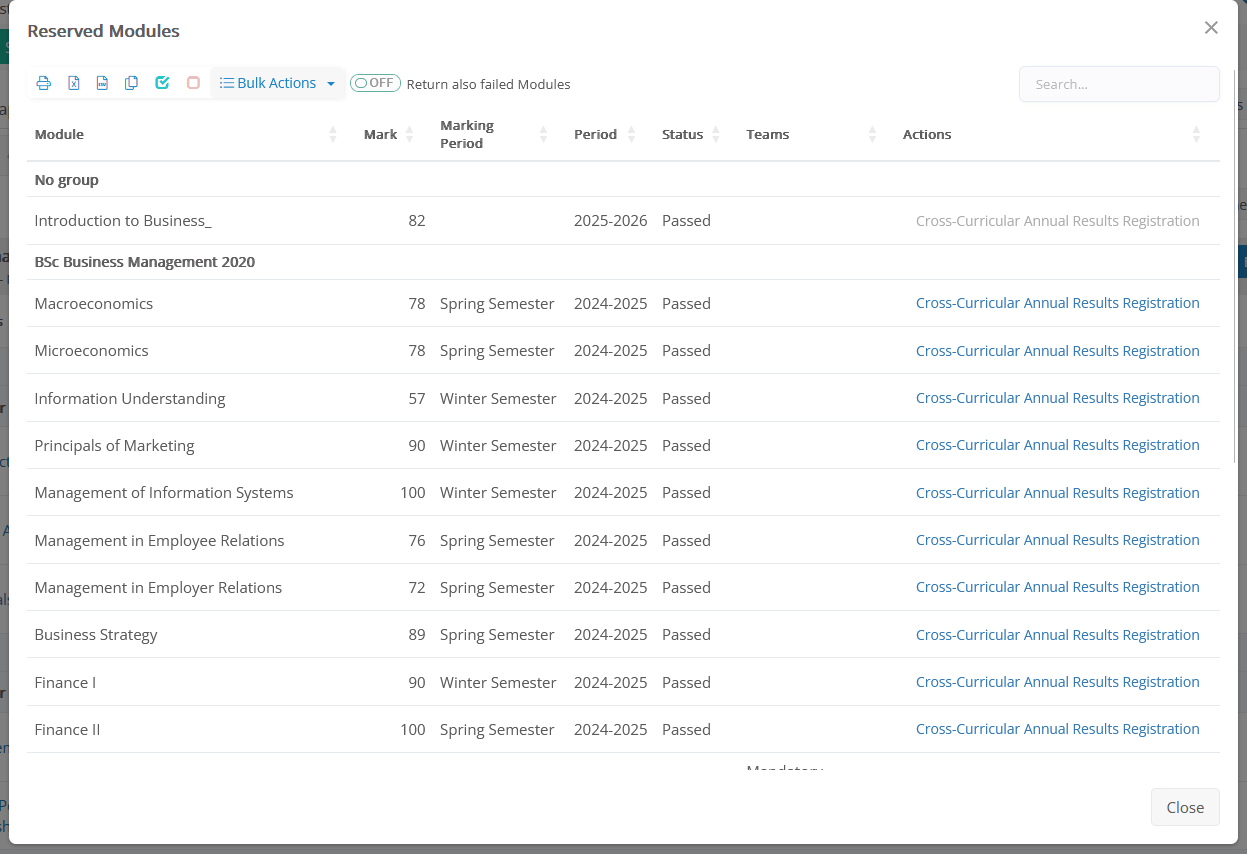
Task: Click the deselect all rows icon
Action: pyautogui.click(x=193, y=83)
